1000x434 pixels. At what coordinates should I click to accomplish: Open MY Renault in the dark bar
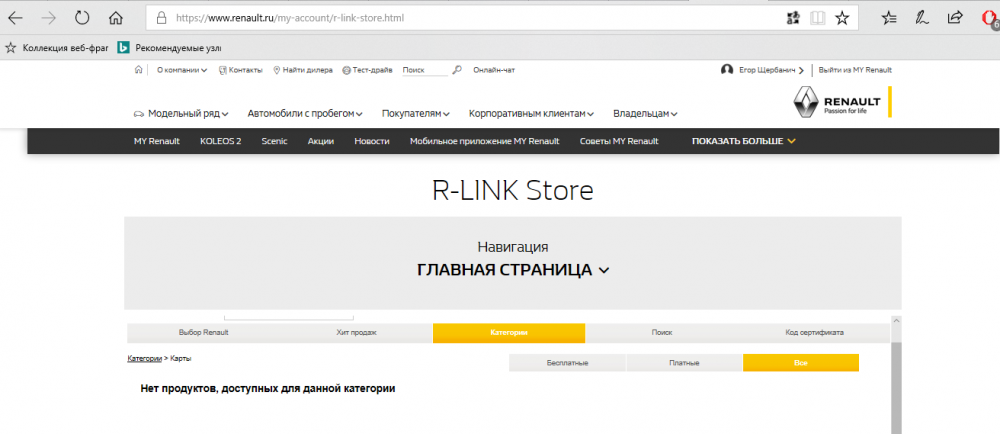157,141
